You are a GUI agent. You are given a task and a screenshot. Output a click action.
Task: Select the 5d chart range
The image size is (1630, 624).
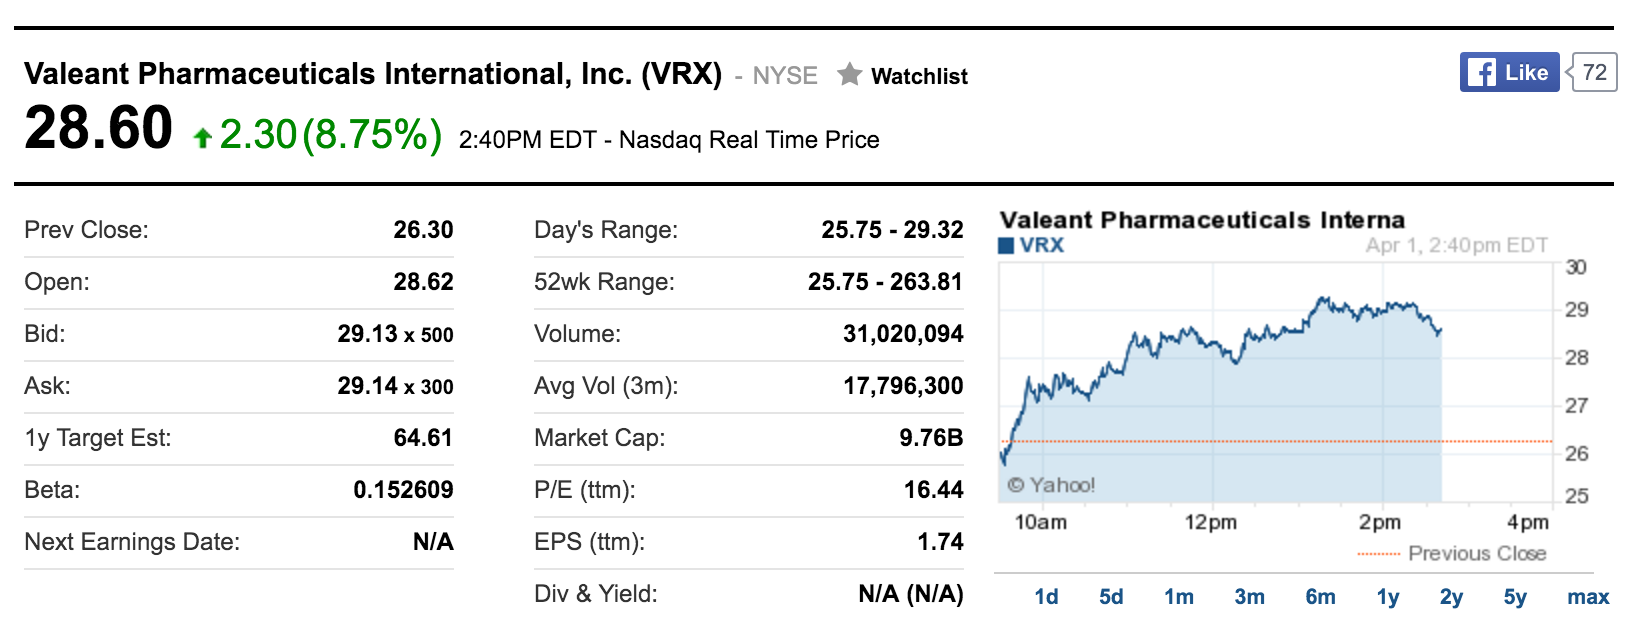(1111, 597)
